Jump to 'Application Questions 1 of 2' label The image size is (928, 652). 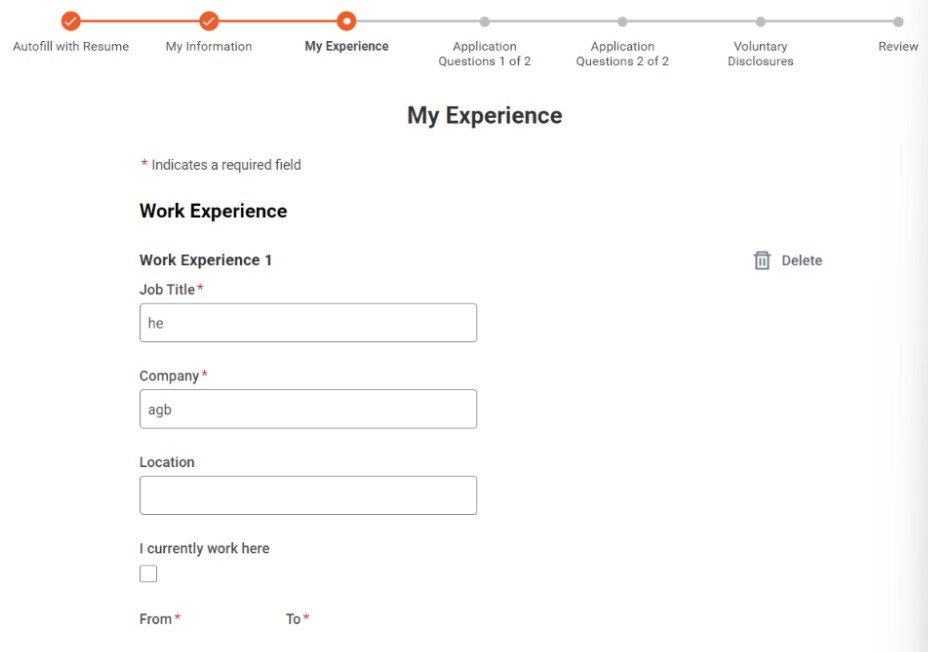484,54
